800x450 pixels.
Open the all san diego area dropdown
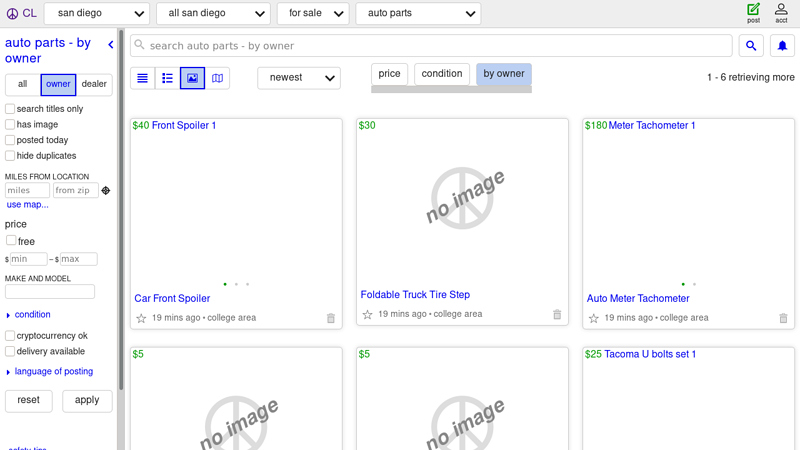(213, 13)
